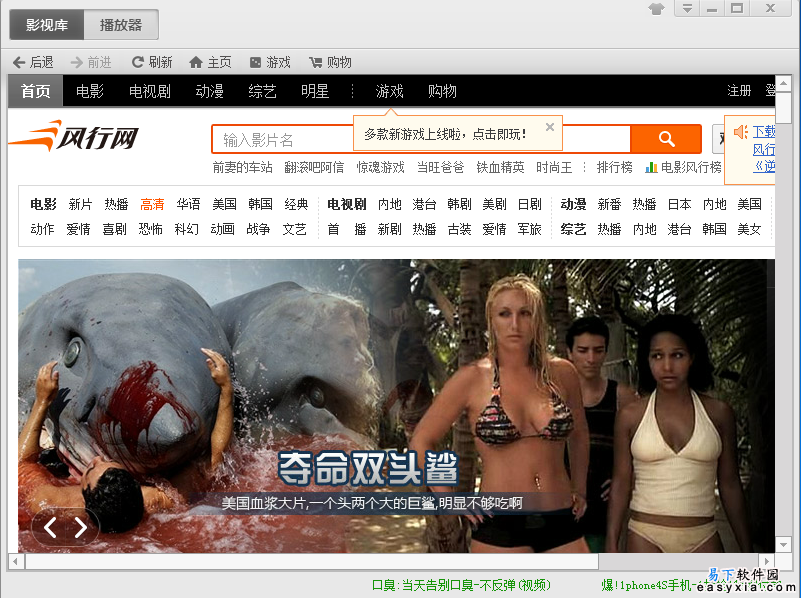The width and height of the screenshot is (801, 598).
Task: Open the 口臭 green ad link
Action: [x=461, y=585]
